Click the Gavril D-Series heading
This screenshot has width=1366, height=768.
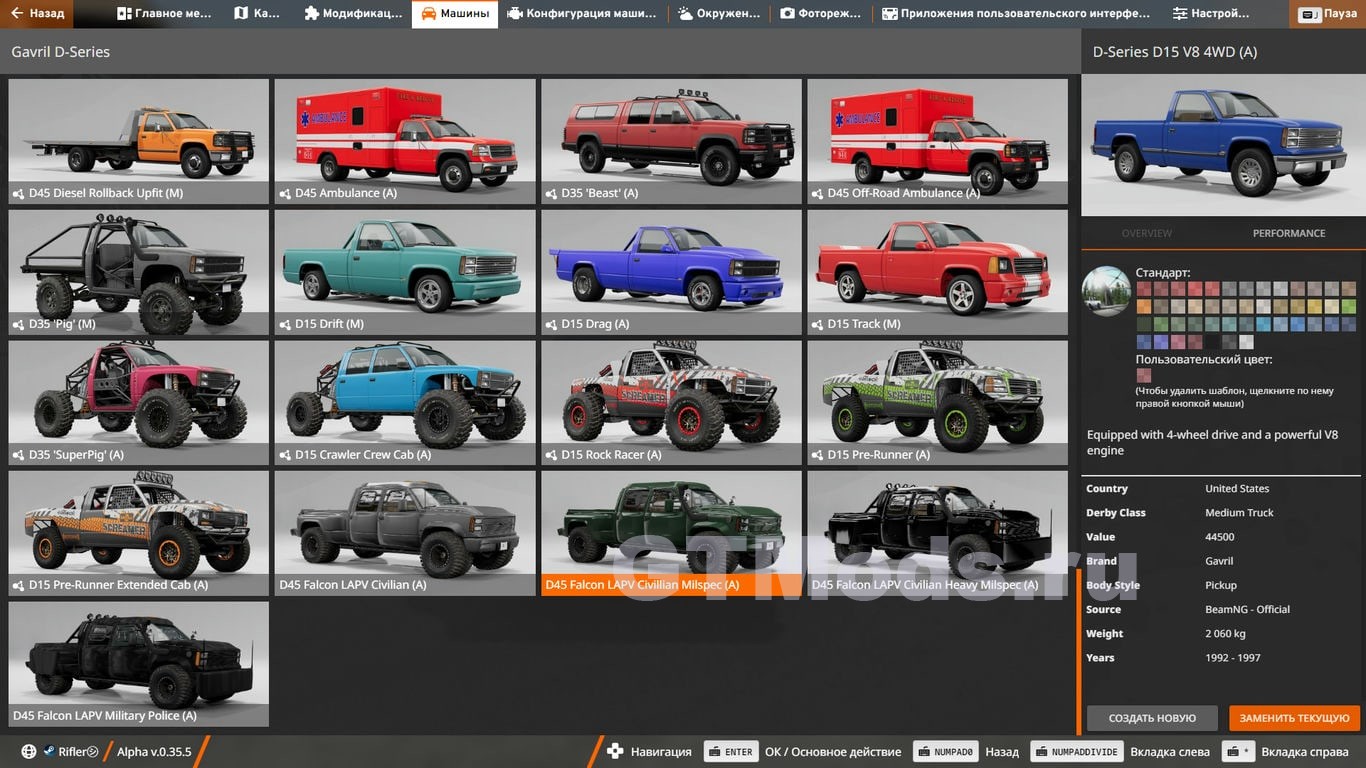(61, 51)
